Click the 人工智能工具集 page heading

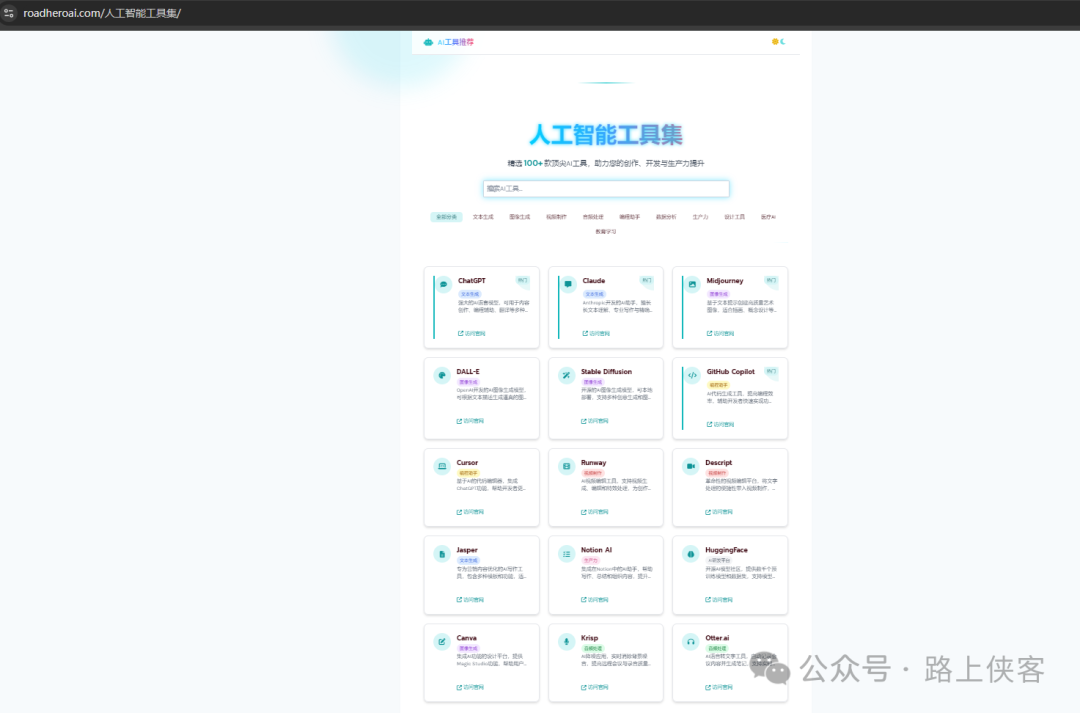tap(606, 135)
